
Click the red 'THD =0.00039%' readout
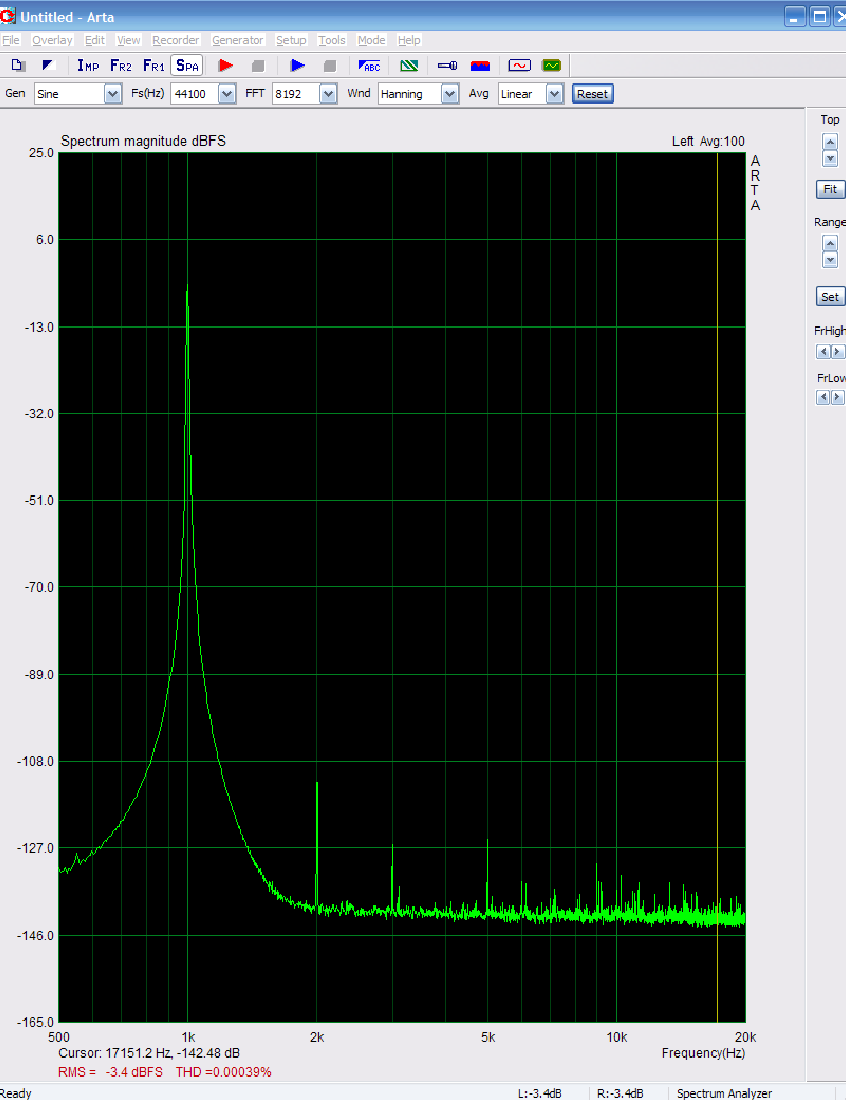point(223,1072)
